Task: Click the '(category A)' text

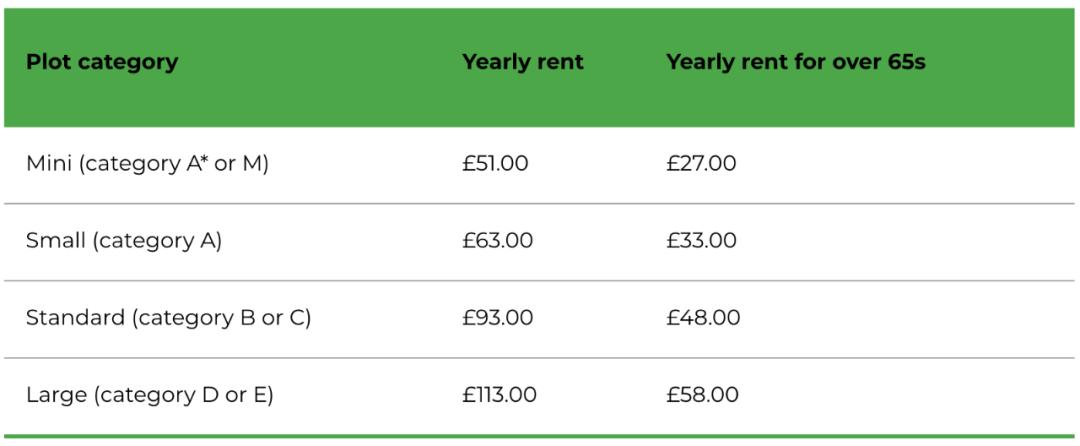Action: point(157,241)
